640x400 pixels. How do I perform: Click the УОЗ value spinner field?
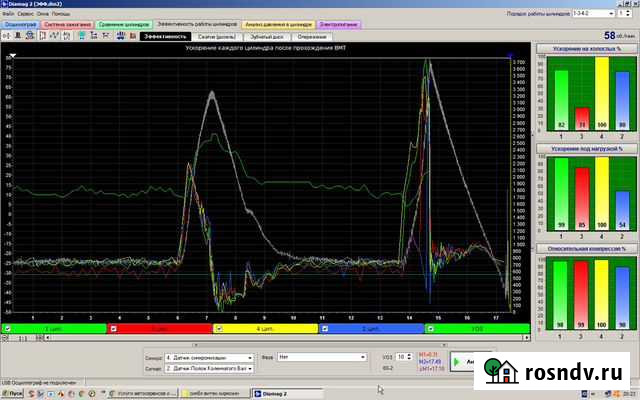pos(401,356)
